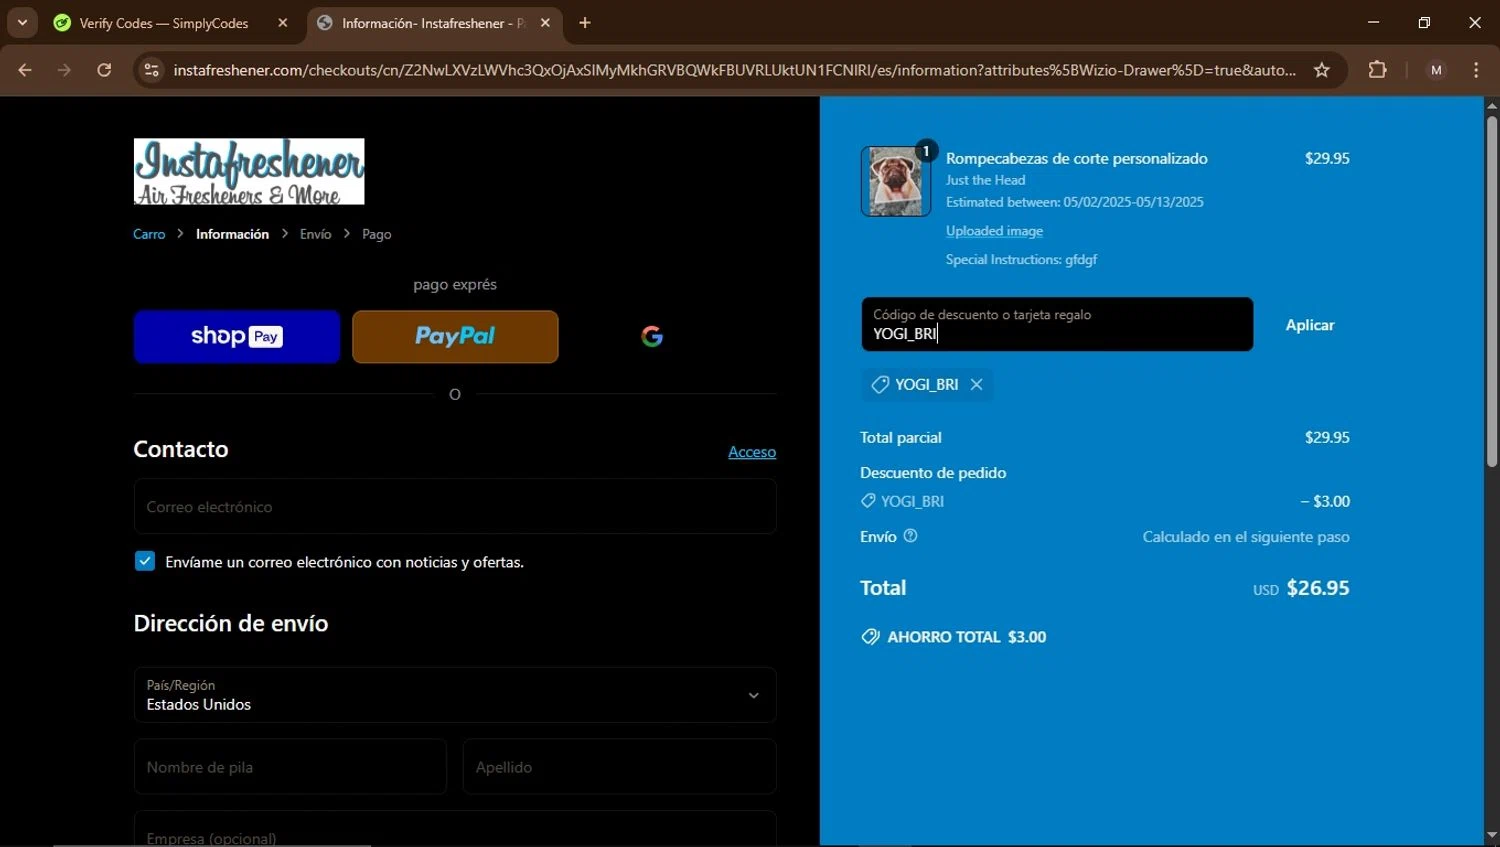Click the Instafreshener logo
1500x847 pixels.
[249, 171]
